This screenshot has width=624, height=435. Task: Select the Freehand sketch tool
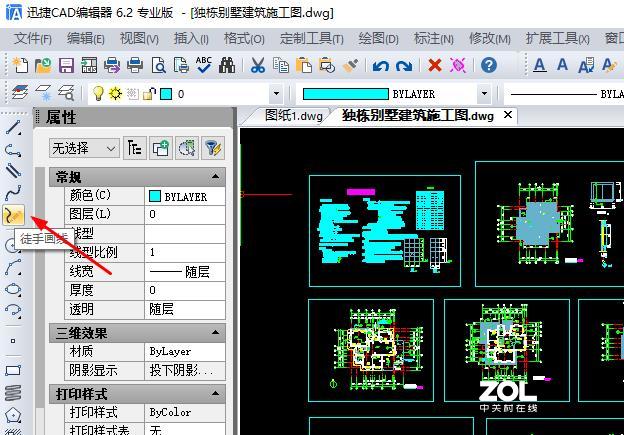click(x=14, y=215)
